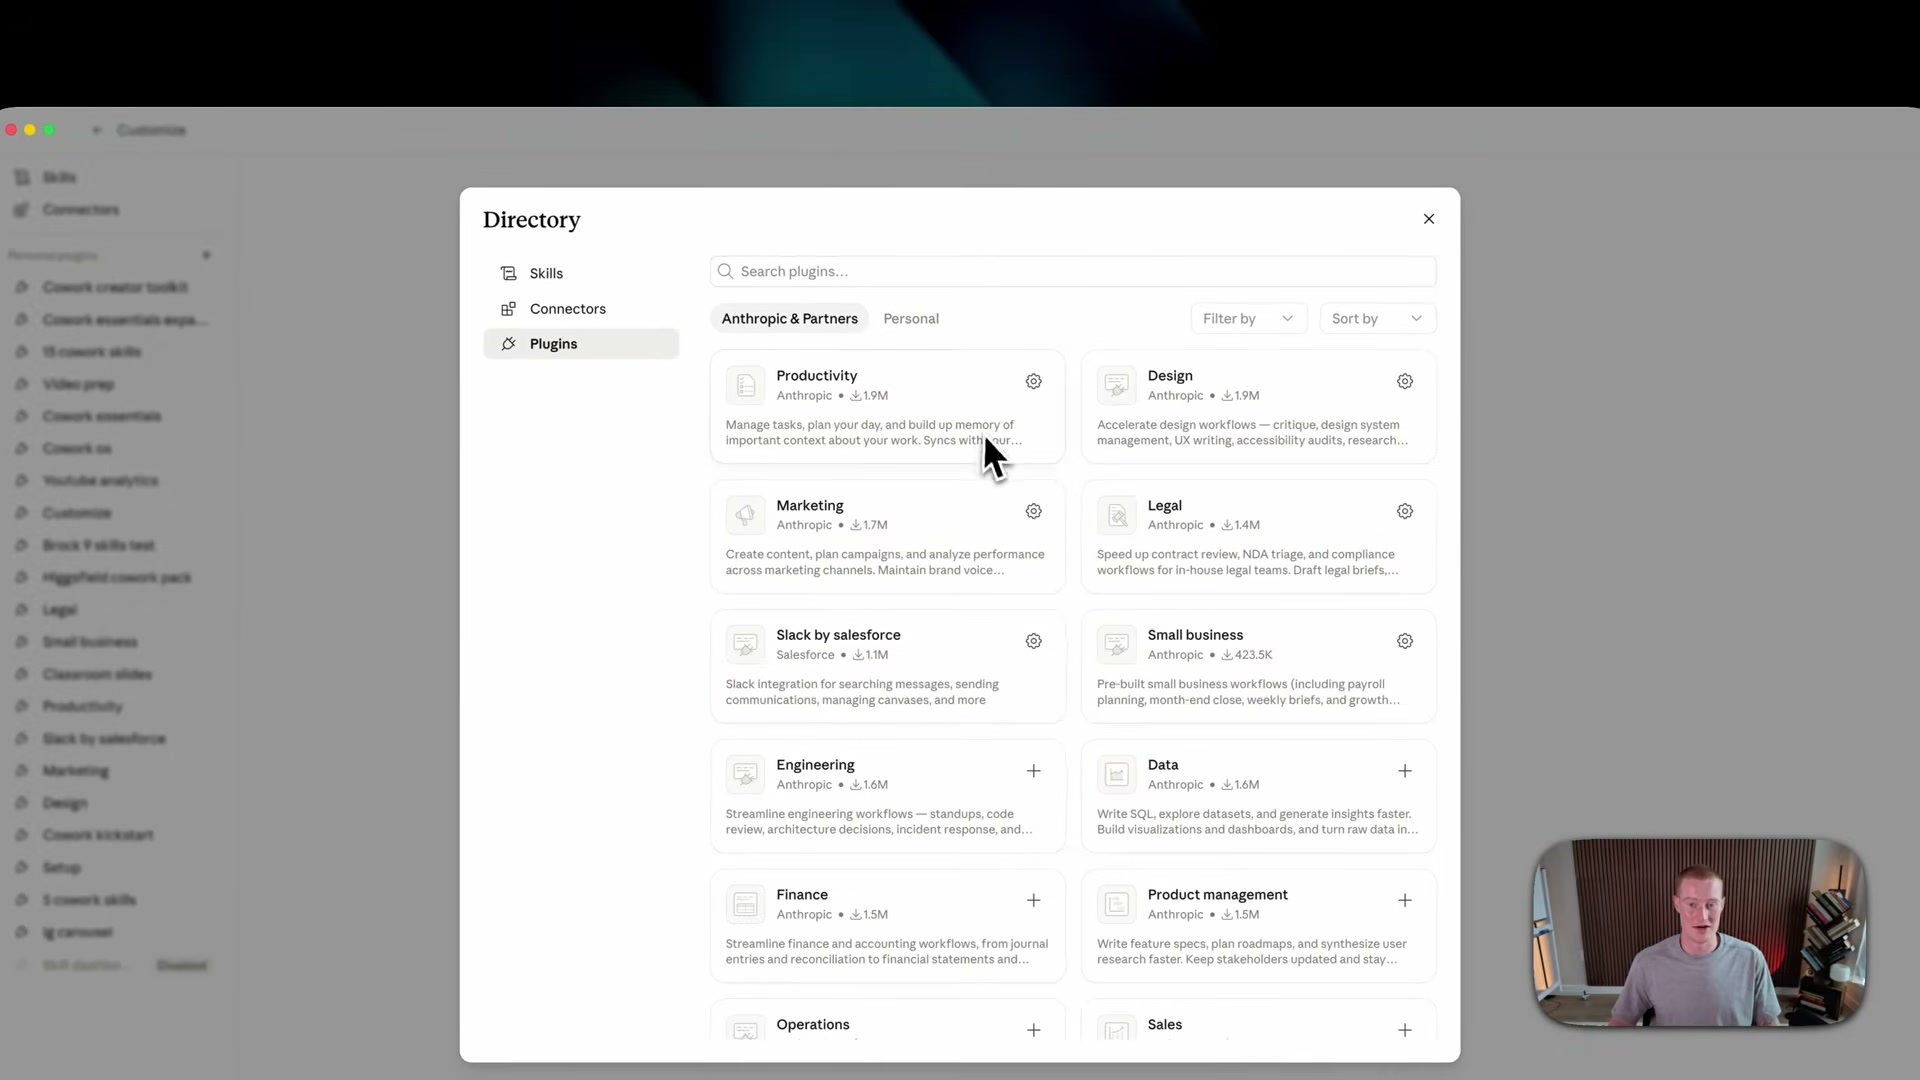
Task: Open the Marketing plugin title
Action: point(809,505)
